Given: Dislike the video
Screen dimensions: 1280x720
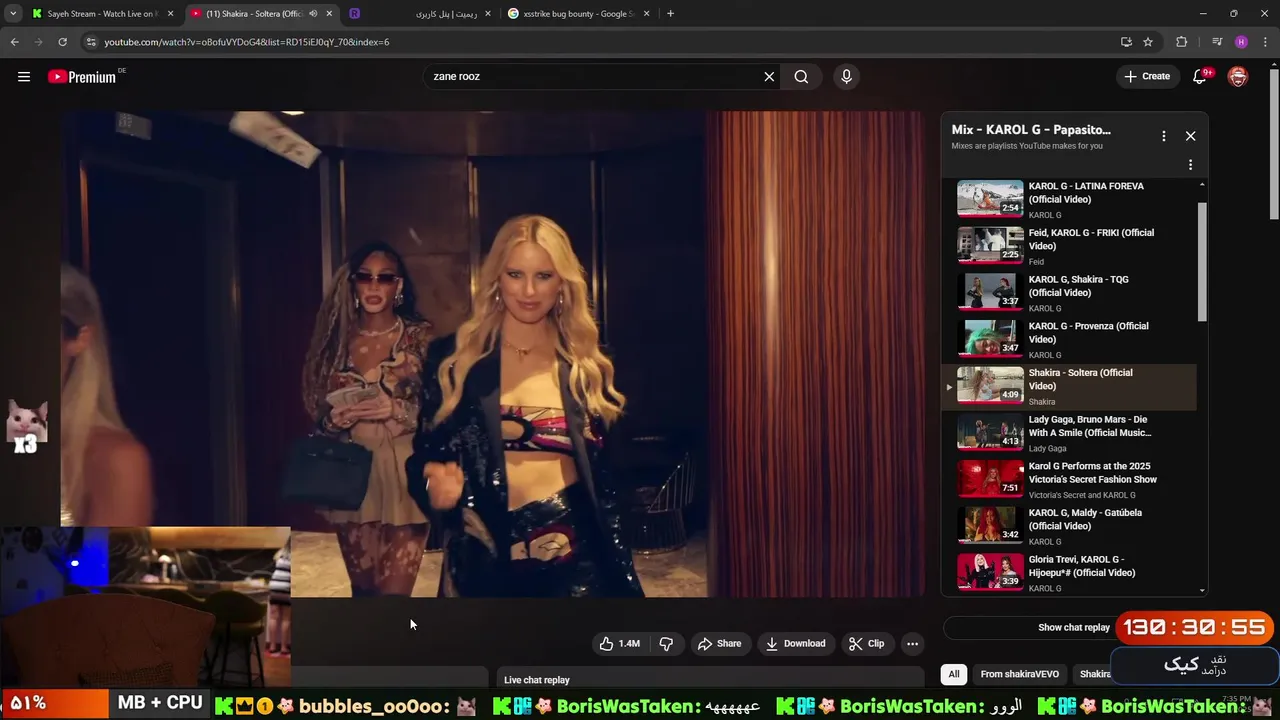Looking at the screenshot, I should (666, 644).
